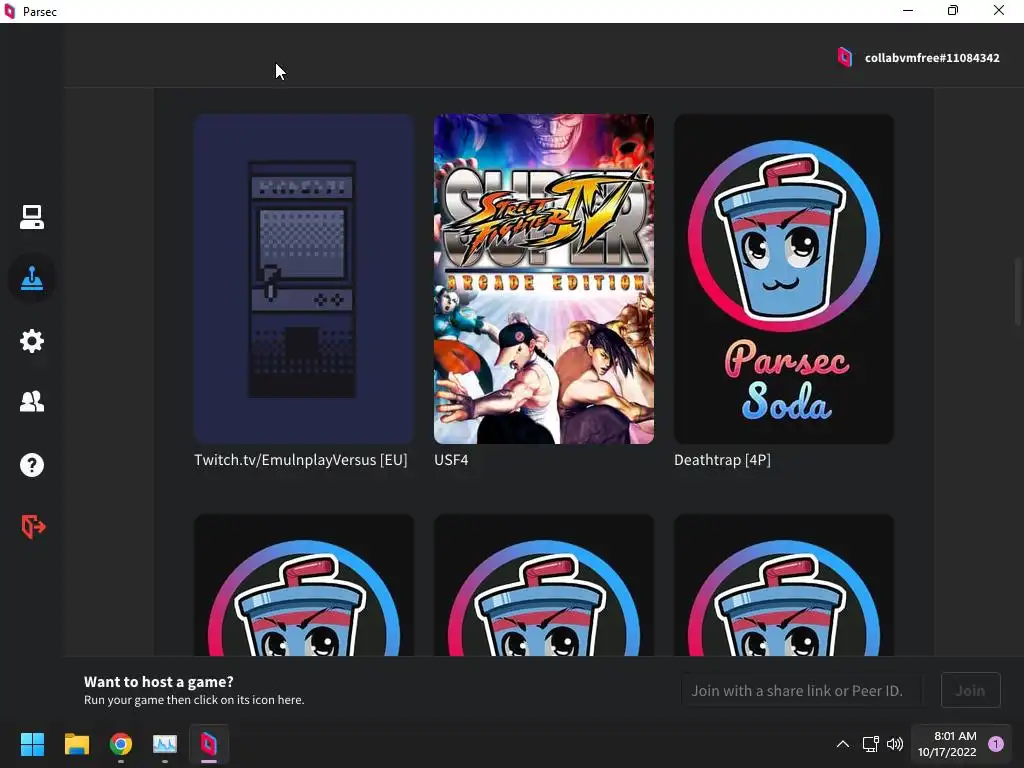
Task: Open the Twitch.tv/EmulnplayVersus [EU] thumbnail
Action: point(304,279)
